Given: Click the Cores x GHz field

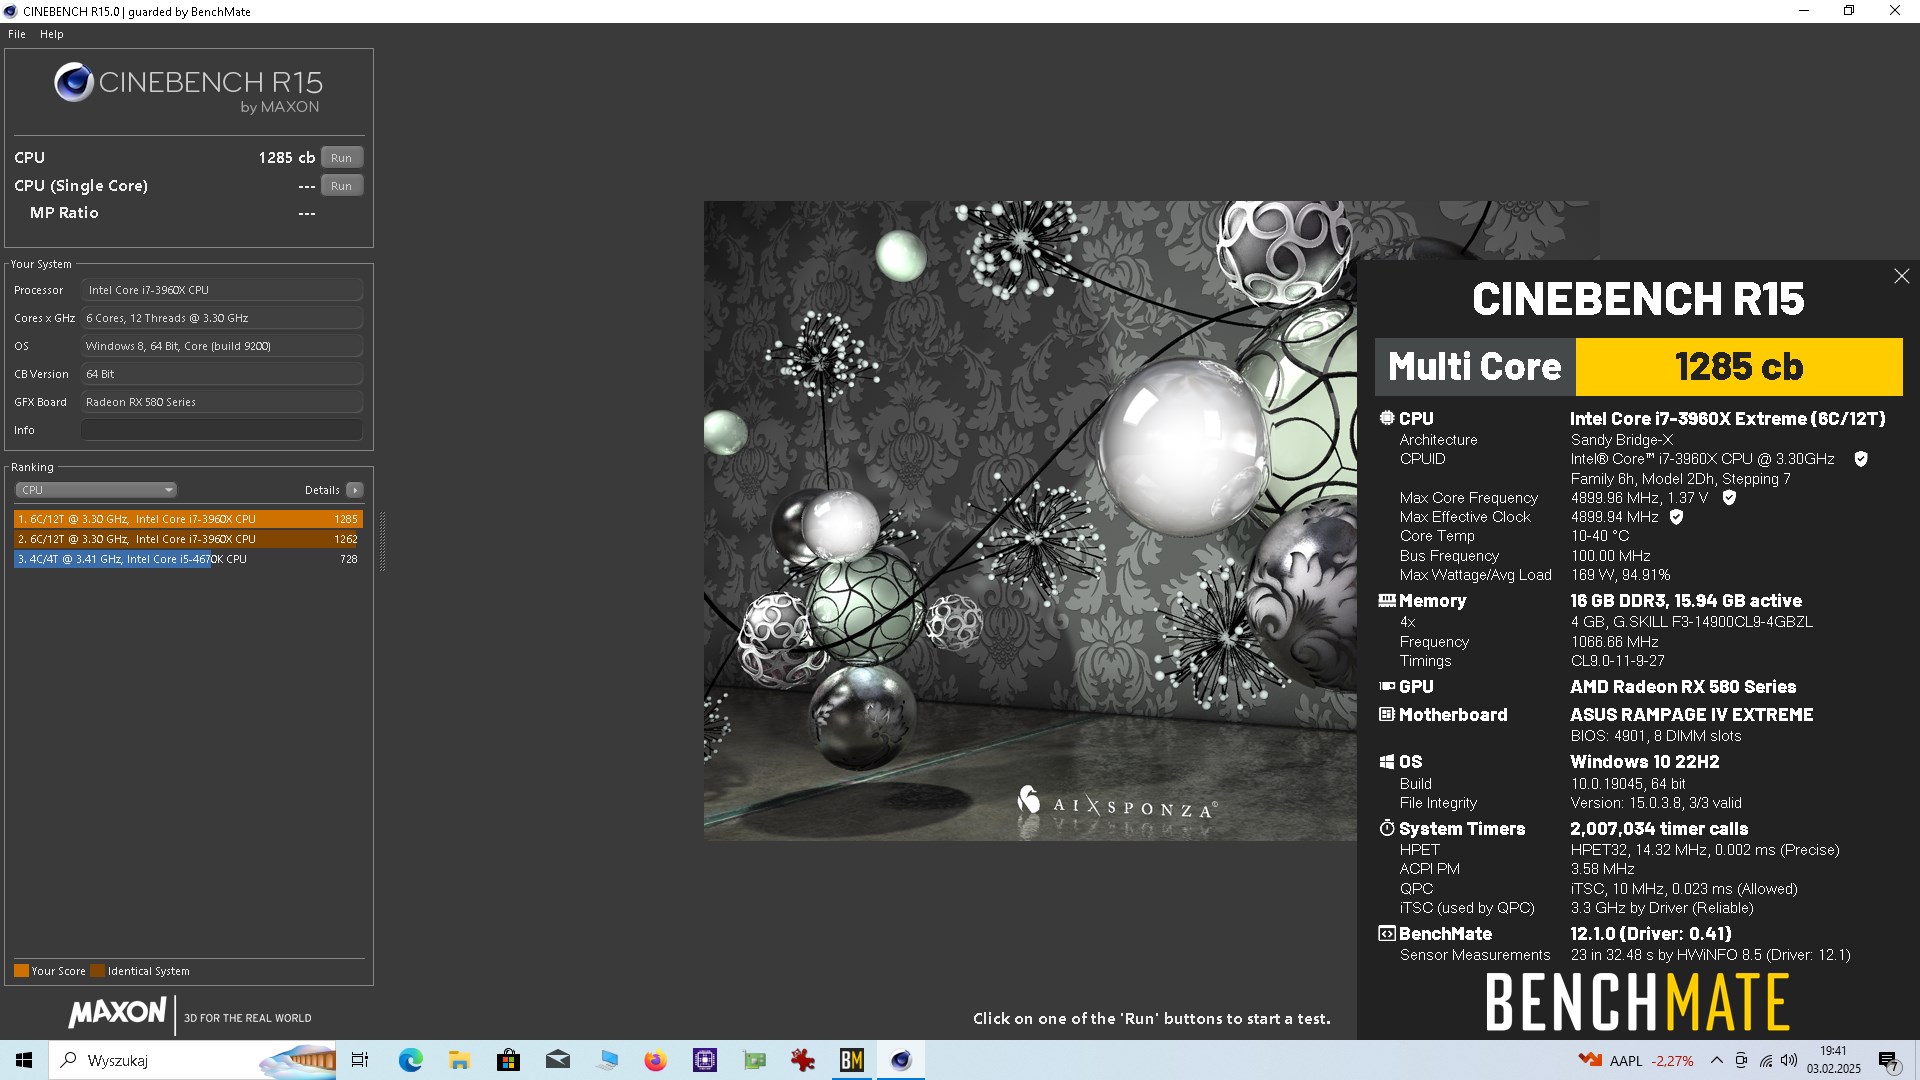Looking at the screenshot, I should click(x=222, y=318).
